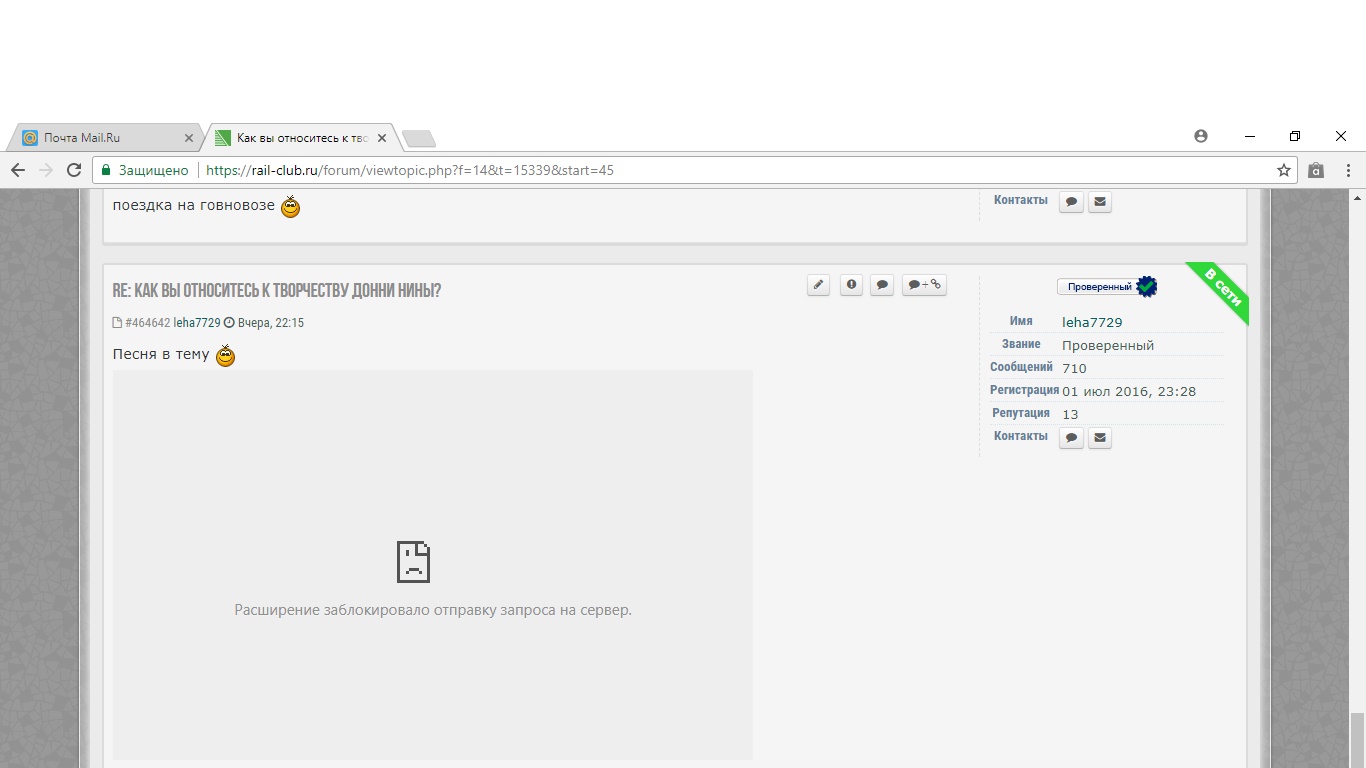
Task: Open leha7729 profile link in Имя row
Action: [1092, 322]
